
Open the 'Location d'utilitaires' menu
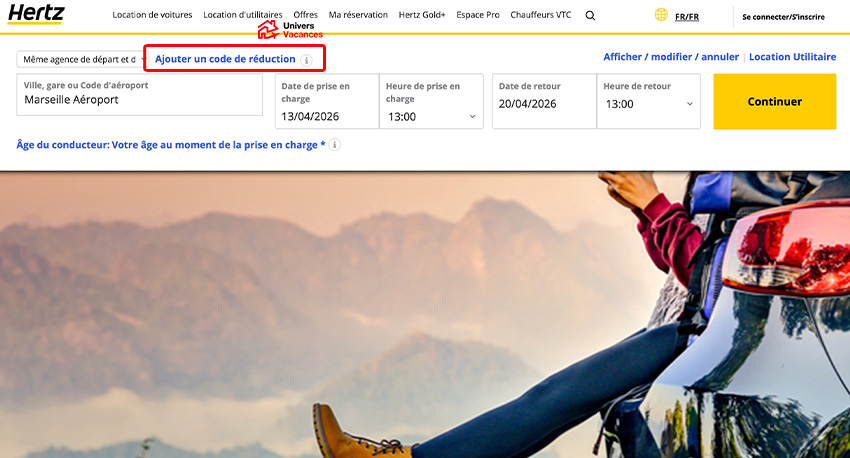pyautogui.click(x=242, y=15)
